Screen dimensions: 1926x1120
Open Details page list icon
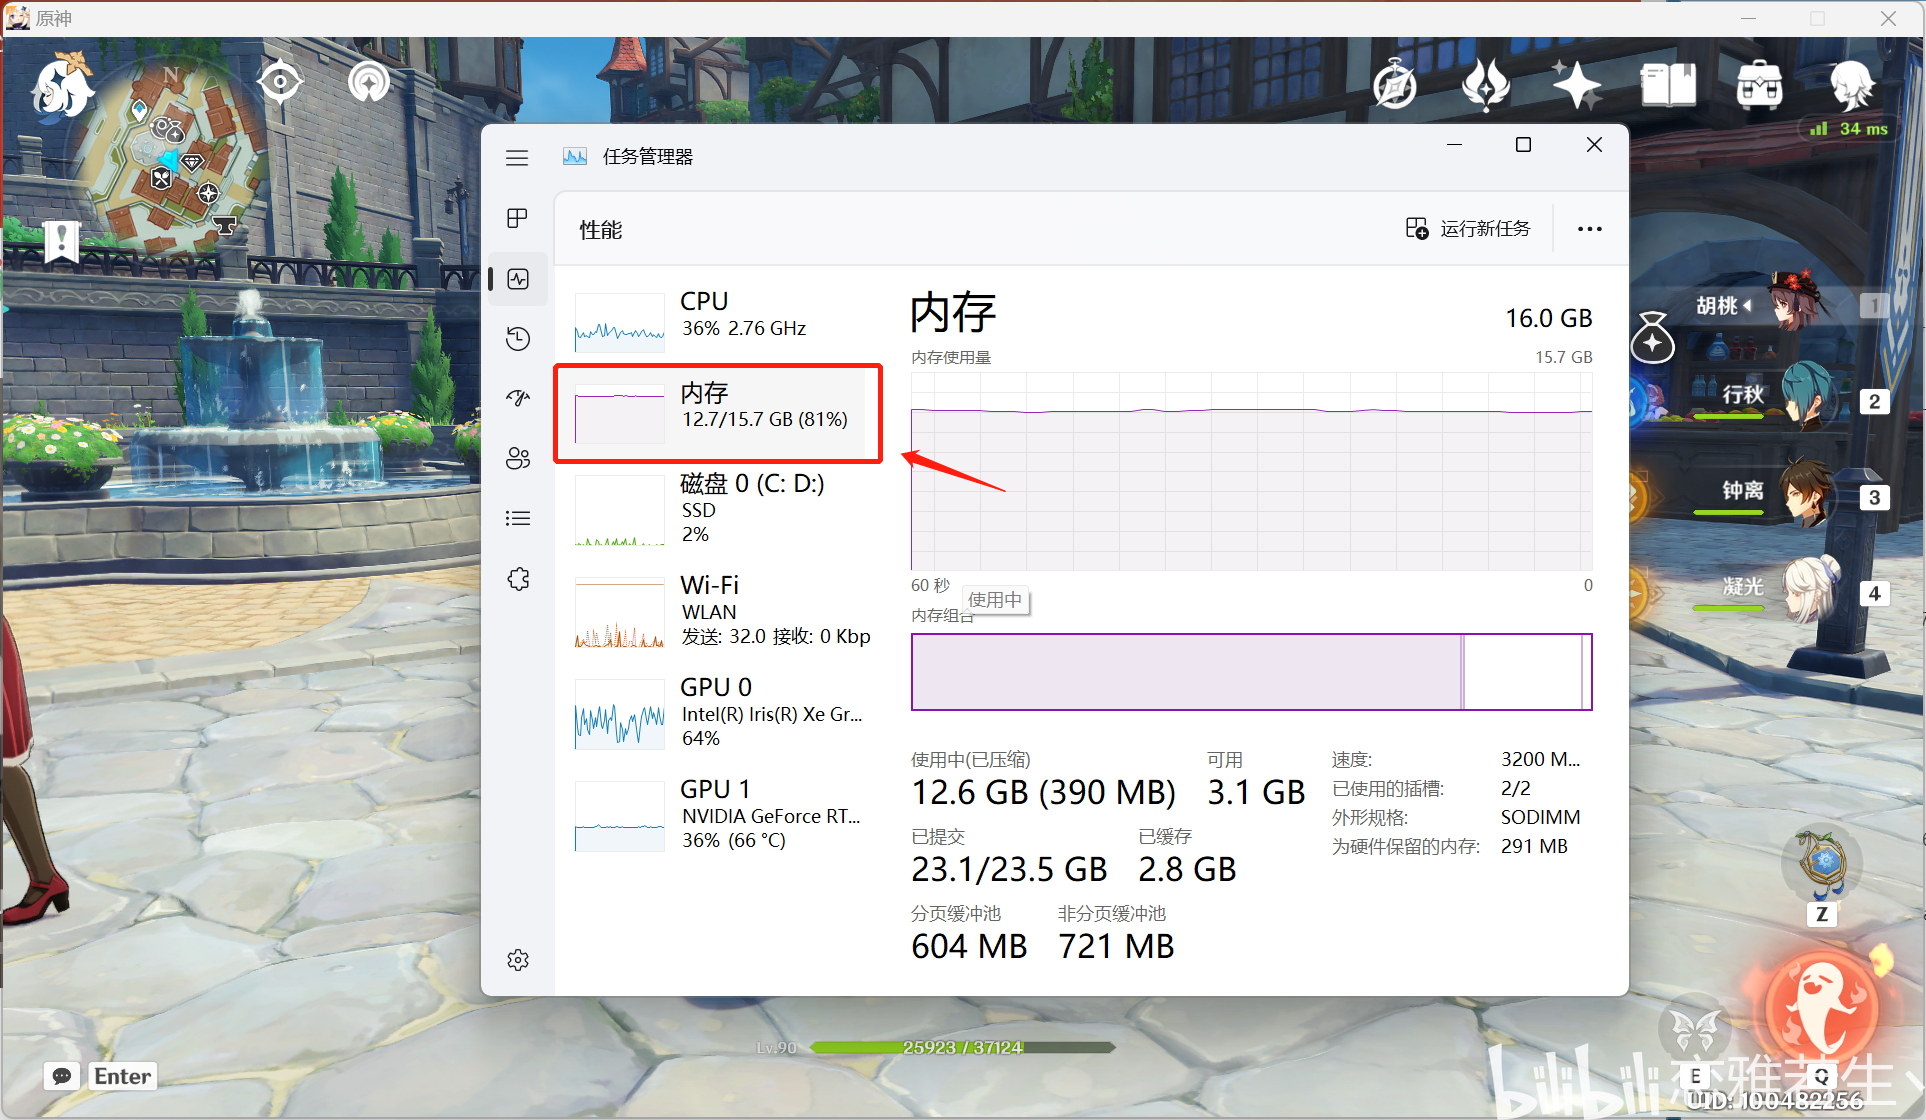click(x=518, y=518)
